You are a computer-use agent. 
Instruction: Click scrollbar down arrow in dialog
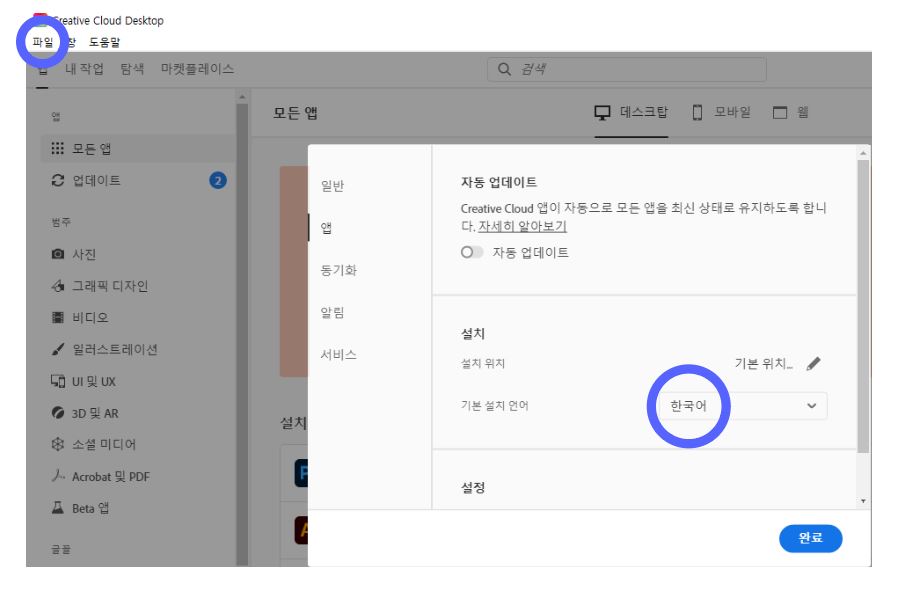click(x=863, y=502)
